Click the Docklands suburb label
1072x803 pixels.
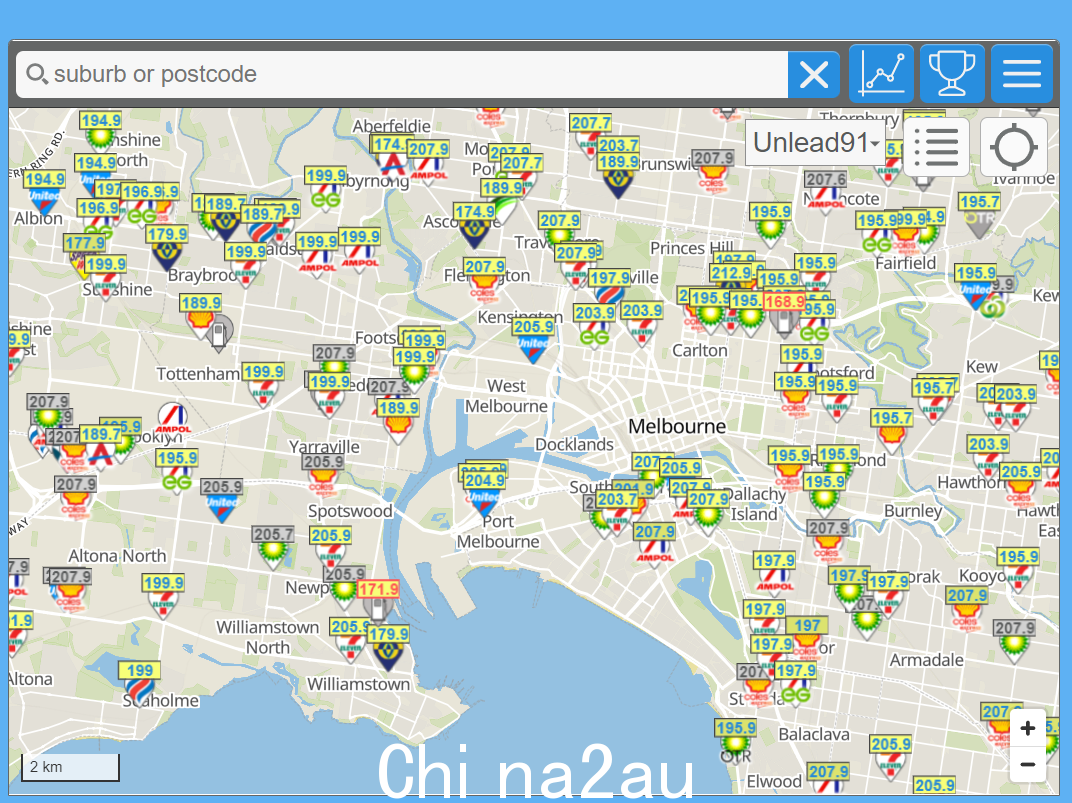point(574,445)
